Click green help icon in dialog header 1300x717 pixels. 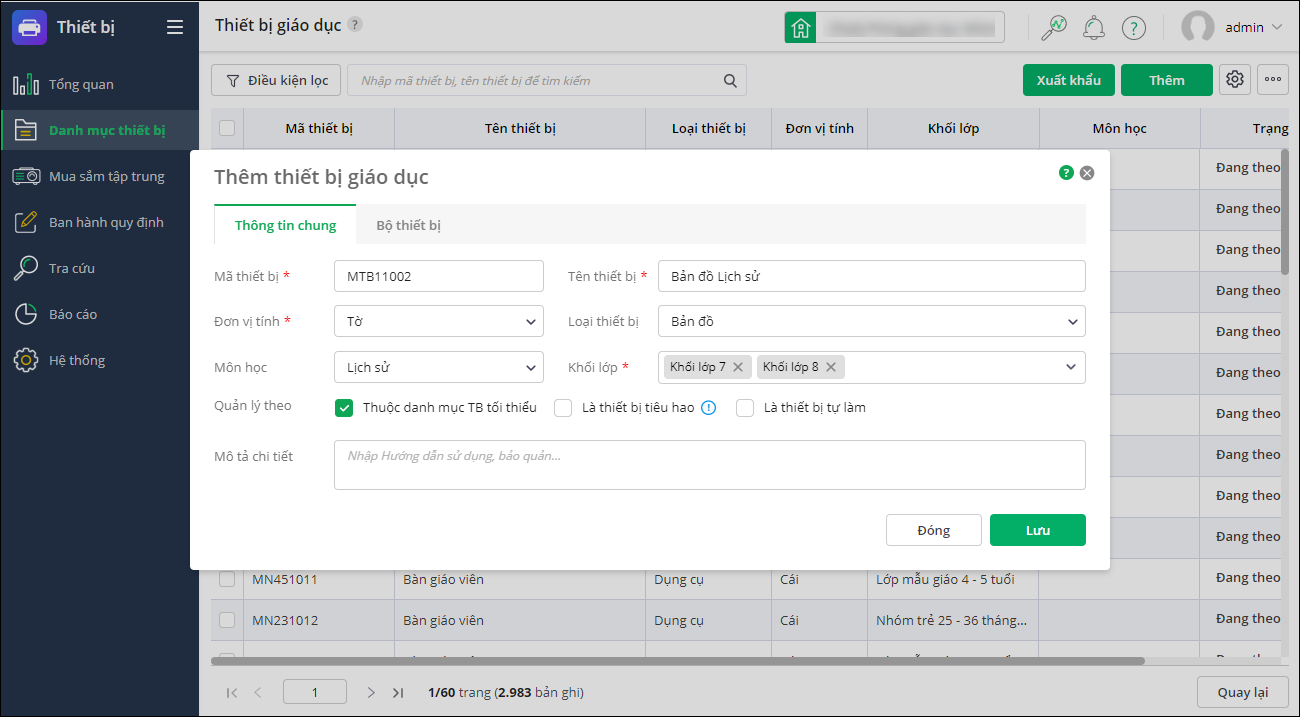1066,173
